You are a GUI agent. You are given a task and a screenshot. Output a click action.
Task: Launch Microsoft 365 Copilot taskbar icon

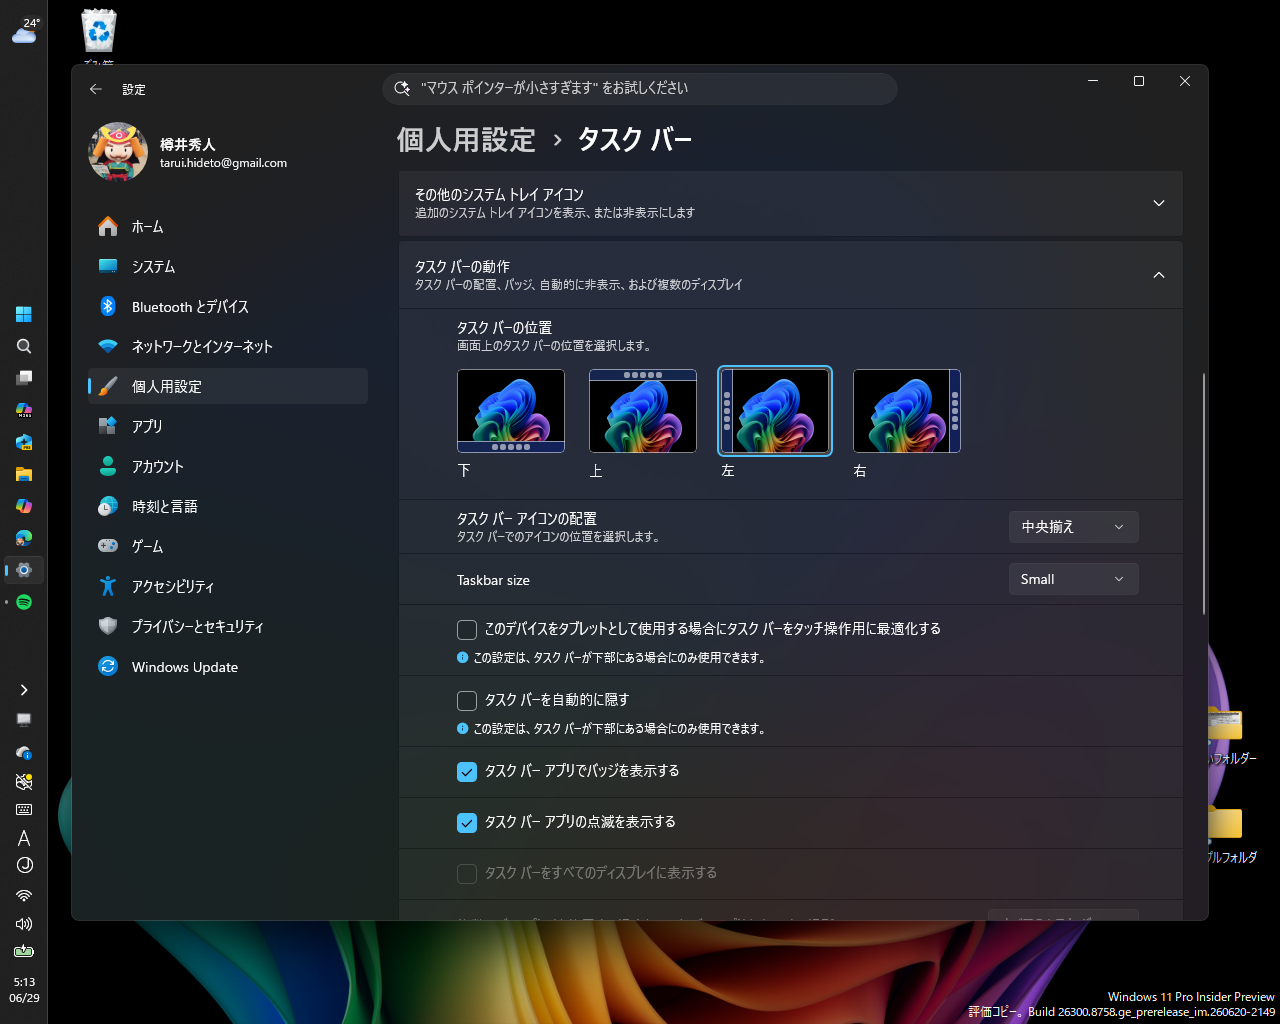[24, 410]
